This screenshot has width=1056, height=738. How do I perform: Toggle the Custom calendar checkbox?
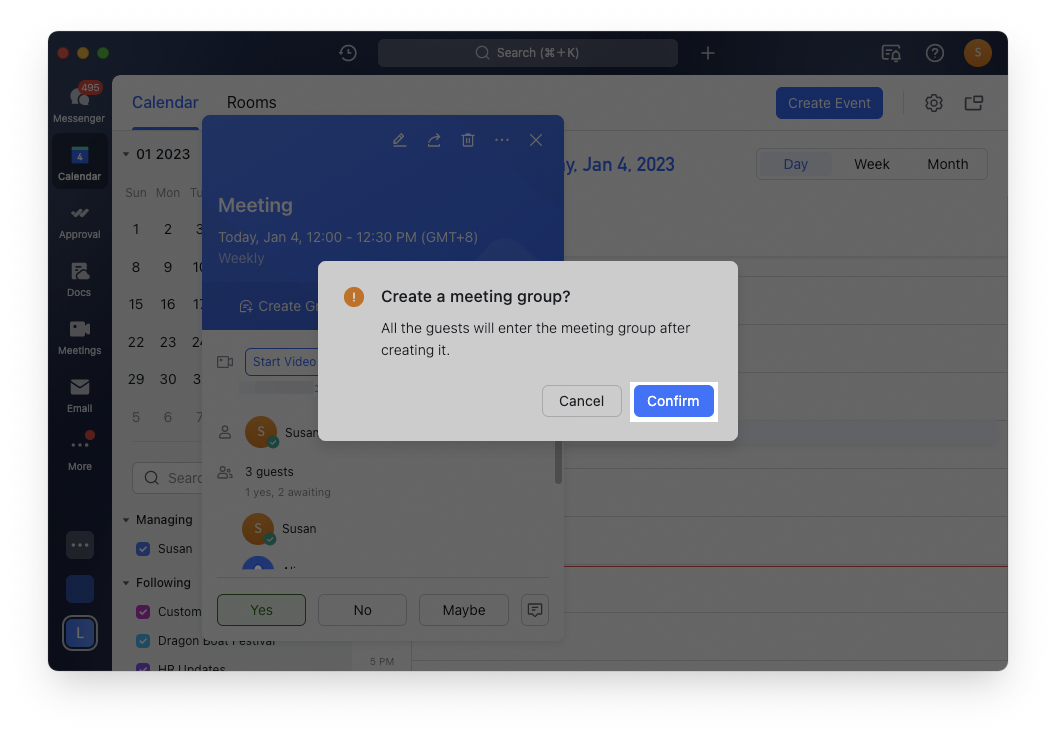pyautogui.click(x=143, y=612)
